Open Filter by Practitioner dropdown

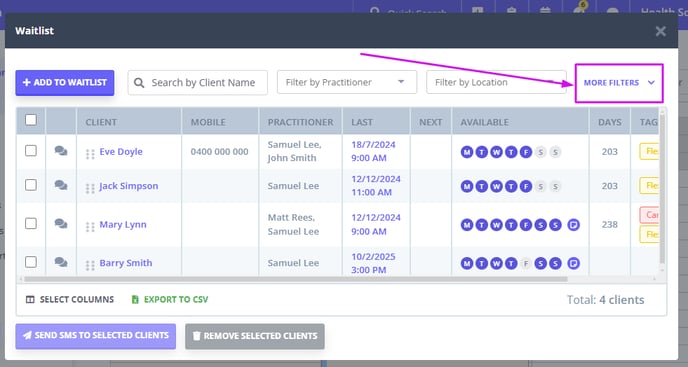[x=347, y=82]
